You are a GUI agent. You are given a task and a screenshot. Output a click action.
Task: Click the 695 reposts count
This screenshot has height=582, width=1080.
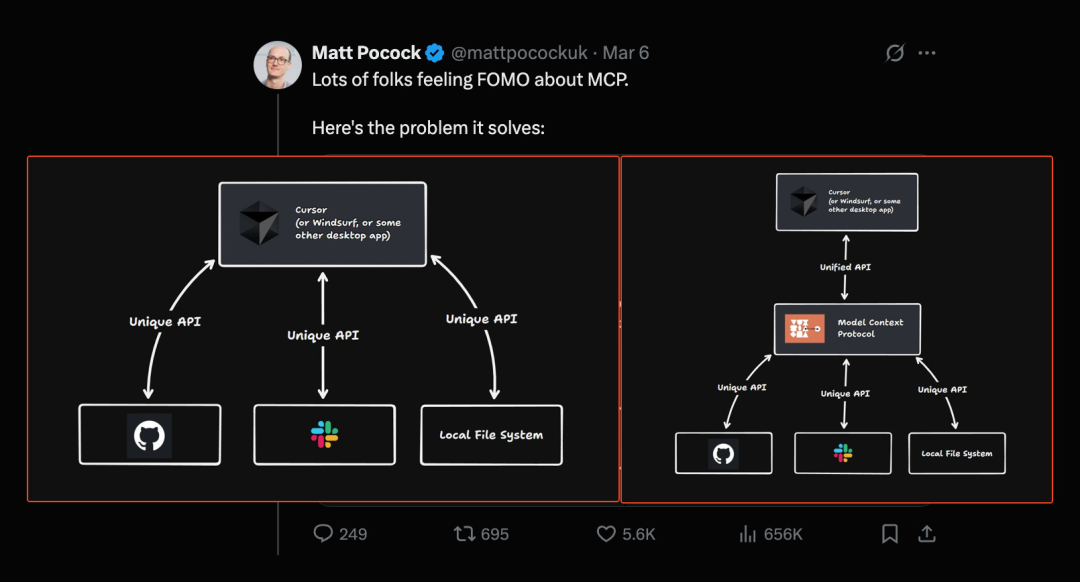tap(495, 534)
